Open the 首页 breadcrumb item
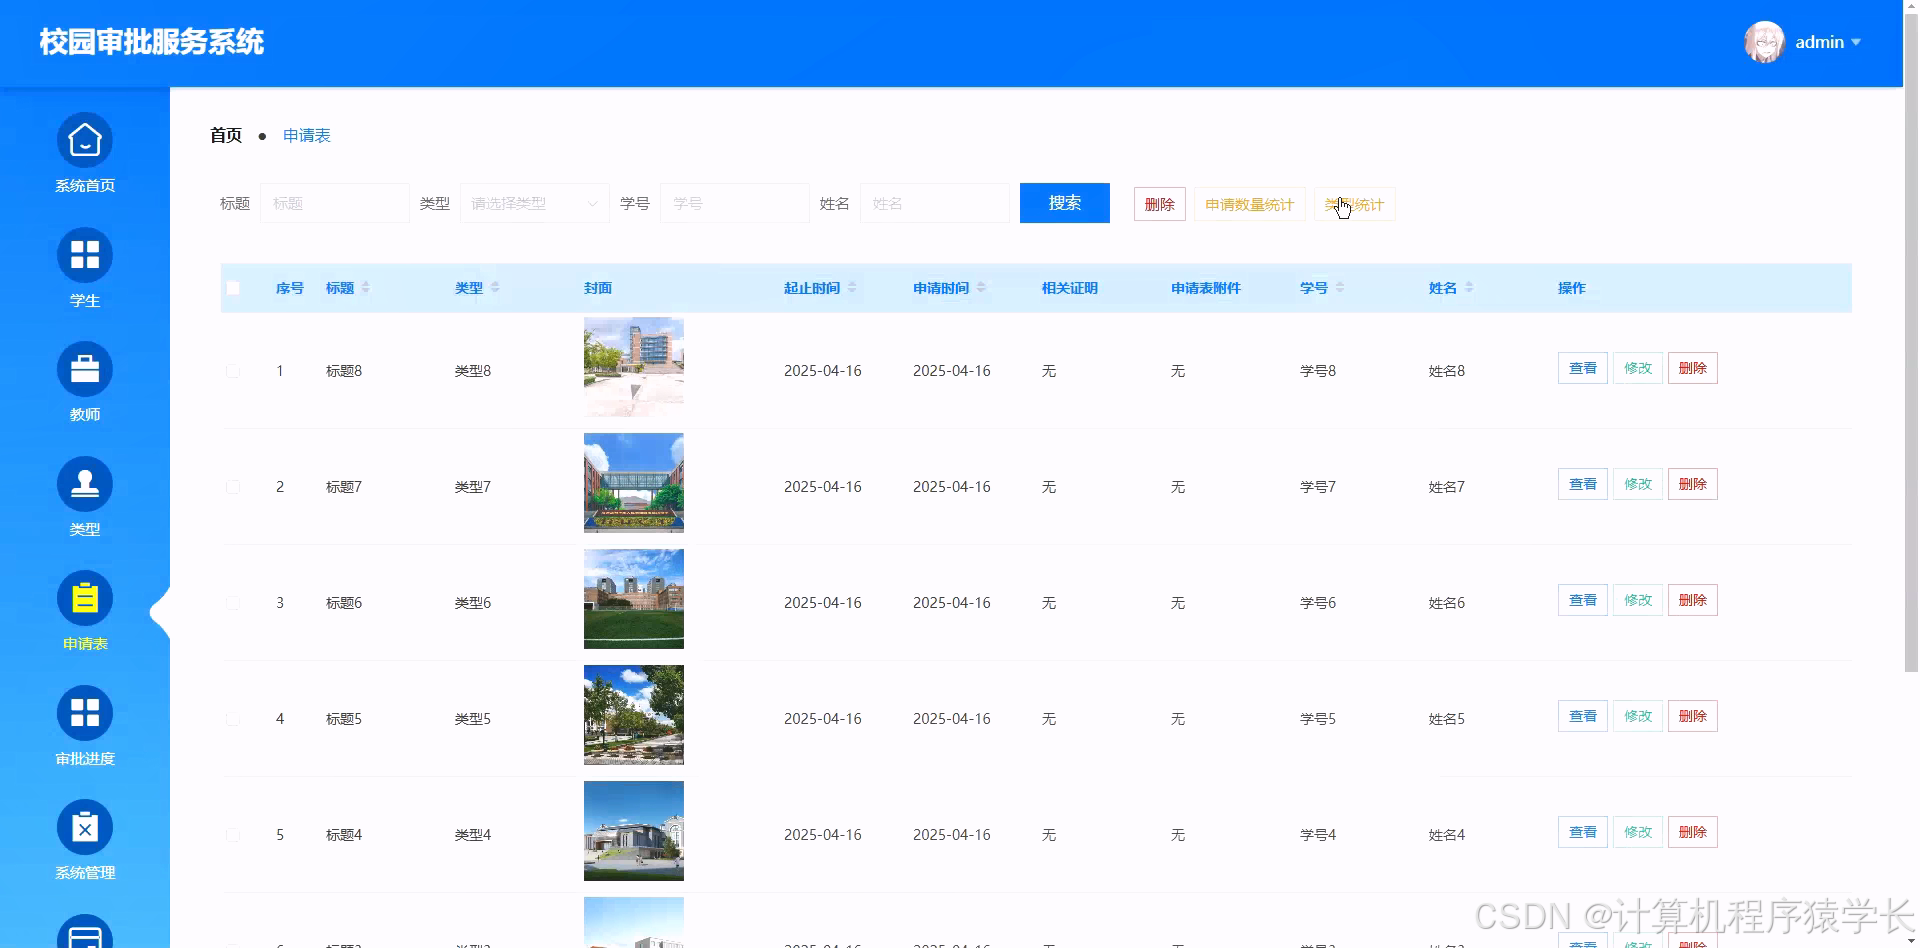Viewport: 1920px width, 948px height. tap(224, 135)
